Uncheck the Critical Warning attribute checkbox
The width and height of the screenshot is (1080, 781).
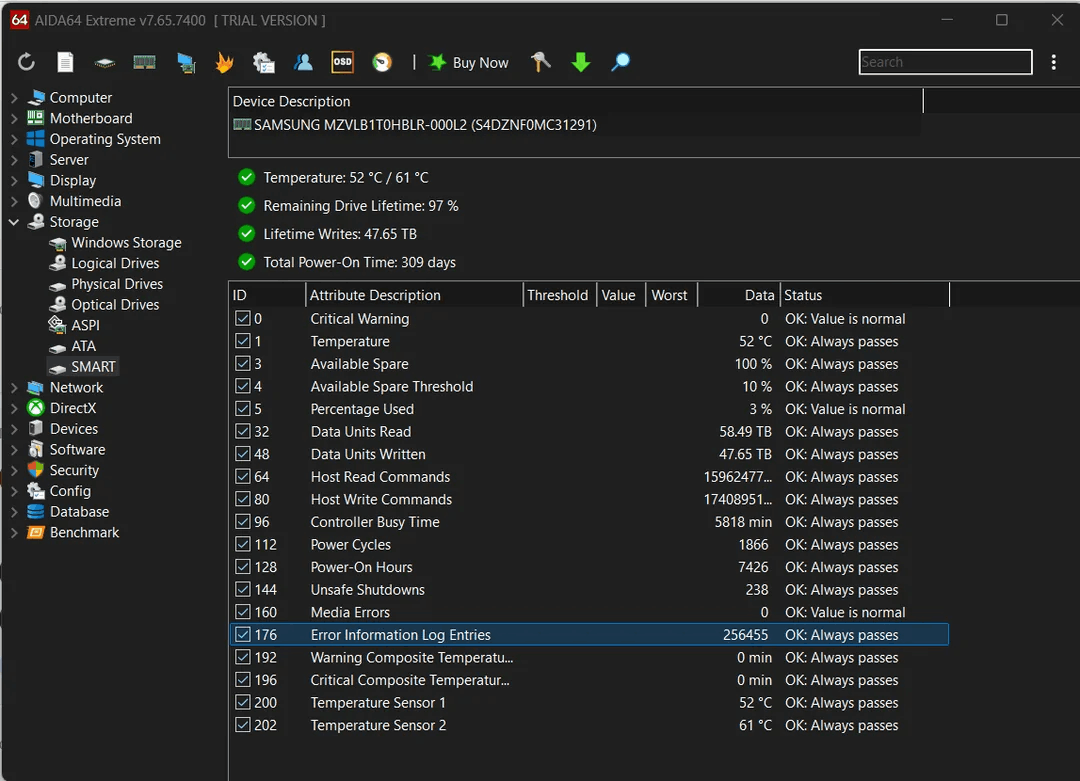point(242,319)
